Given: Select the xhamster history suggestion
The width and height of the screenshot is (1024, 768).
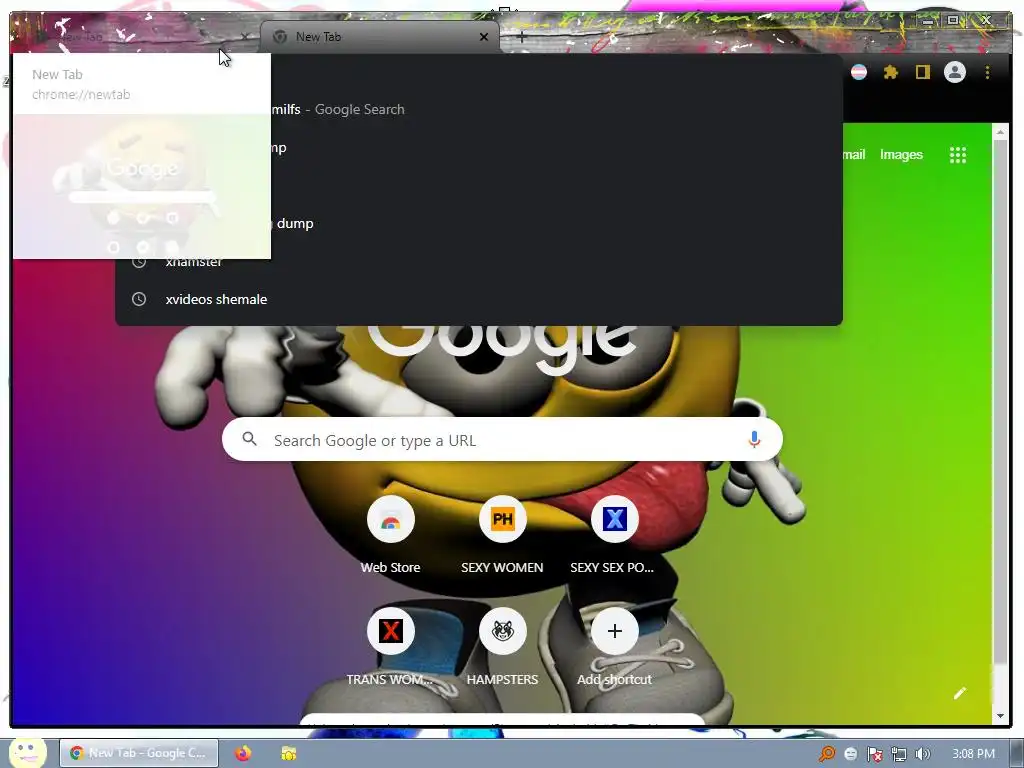Looking at the screenshot, I should tap(479, 261).
